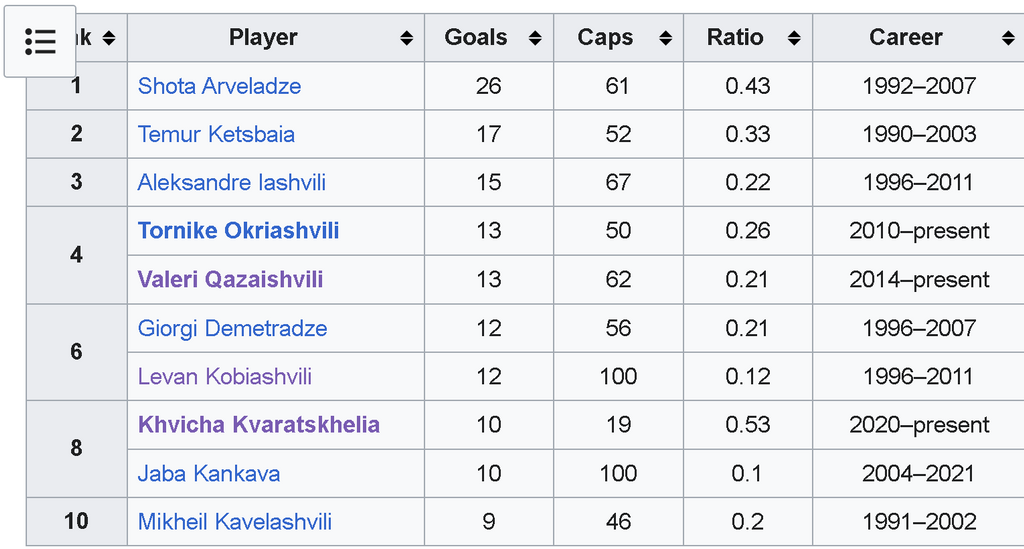Viewport: 1024px width, 549px height.
Task: Open Levan Kobiashvili player link
Action: tap(225, 376)
